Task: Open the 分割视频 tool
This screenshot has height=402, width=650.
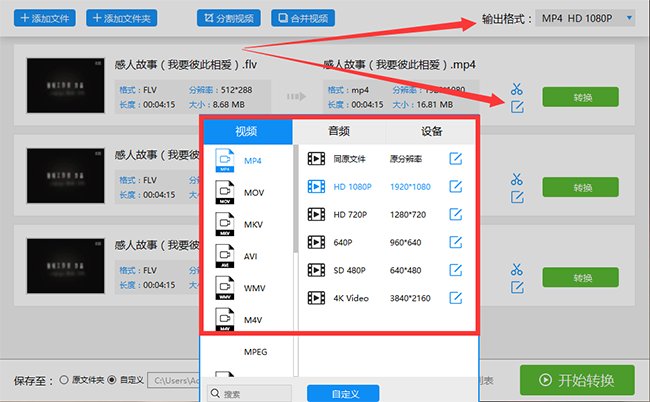Action: [x=229, y=18]
